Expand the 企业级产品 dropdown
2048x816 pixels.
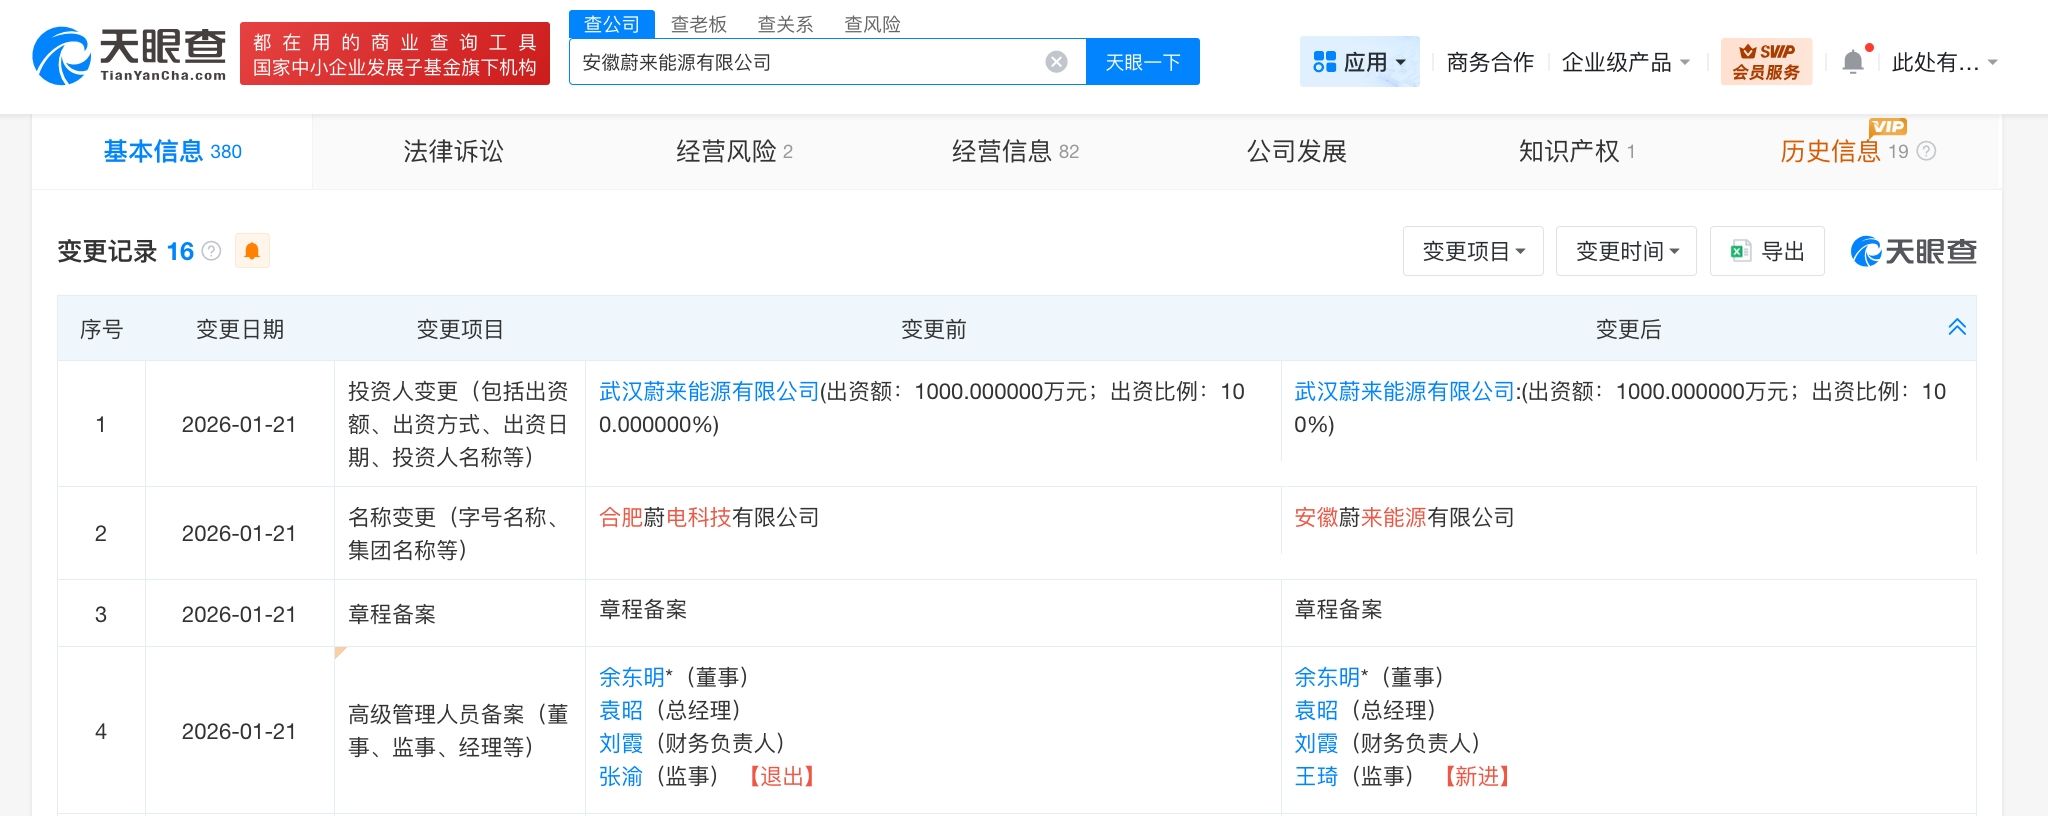coord(1626,62)
